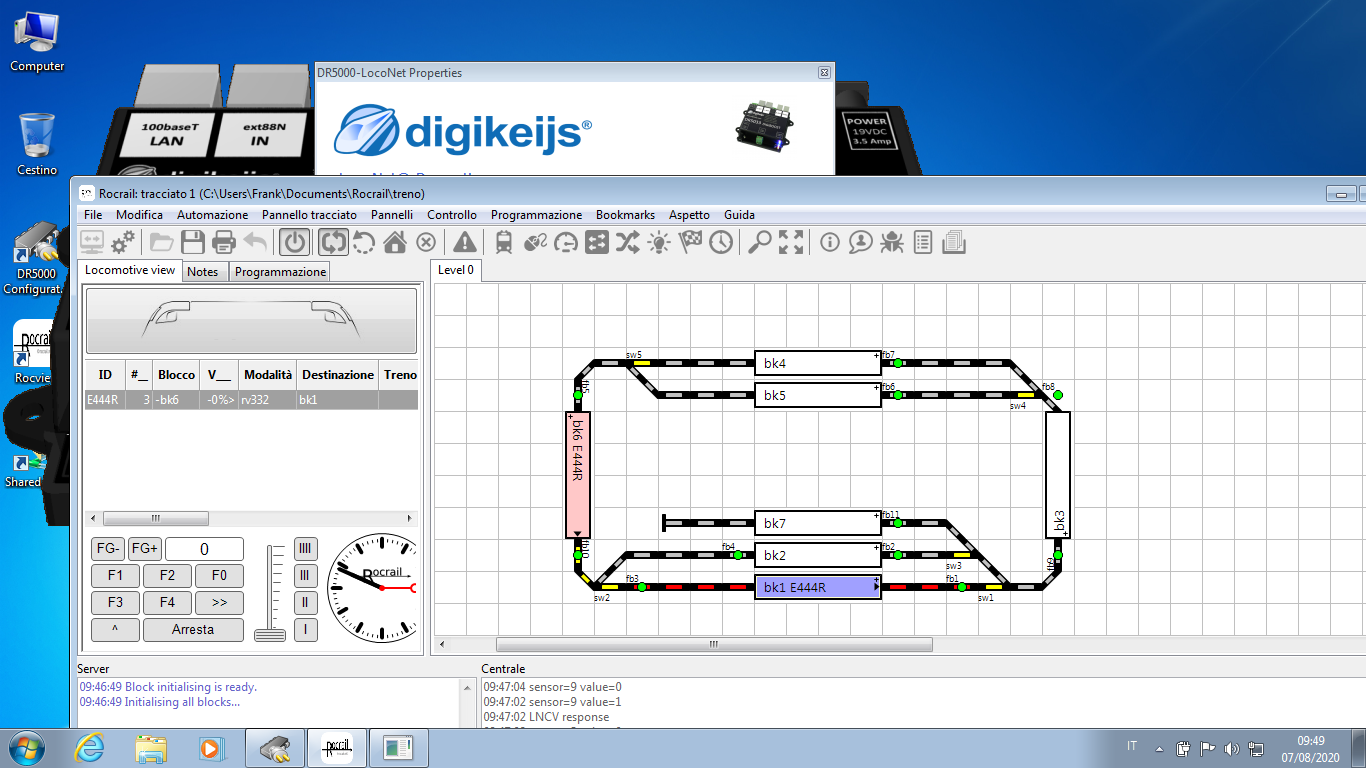Open the locomotive icon in toolbar
The width and height of the screenshot is (1366, 768).
coord(503,242)
